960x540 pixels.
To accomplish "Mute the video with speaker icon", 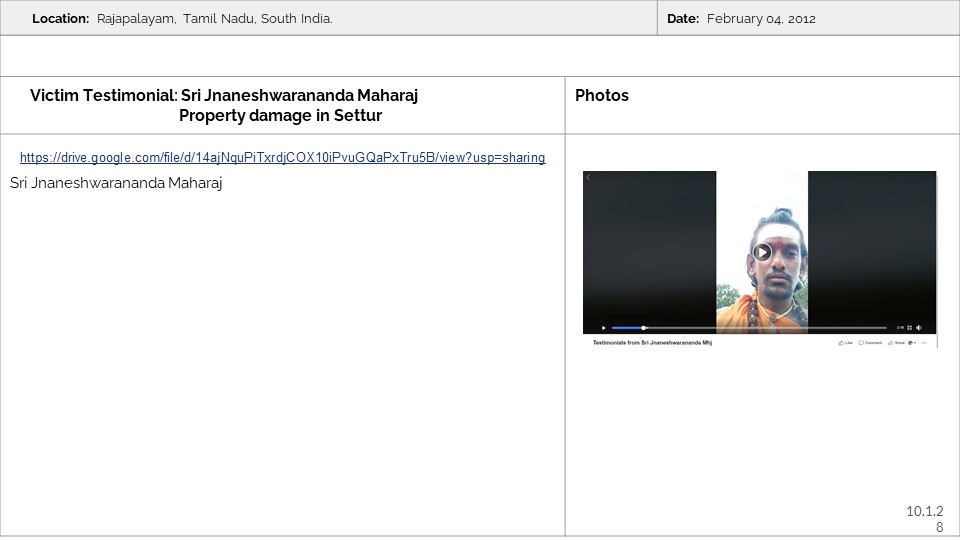I will [919, 328].
